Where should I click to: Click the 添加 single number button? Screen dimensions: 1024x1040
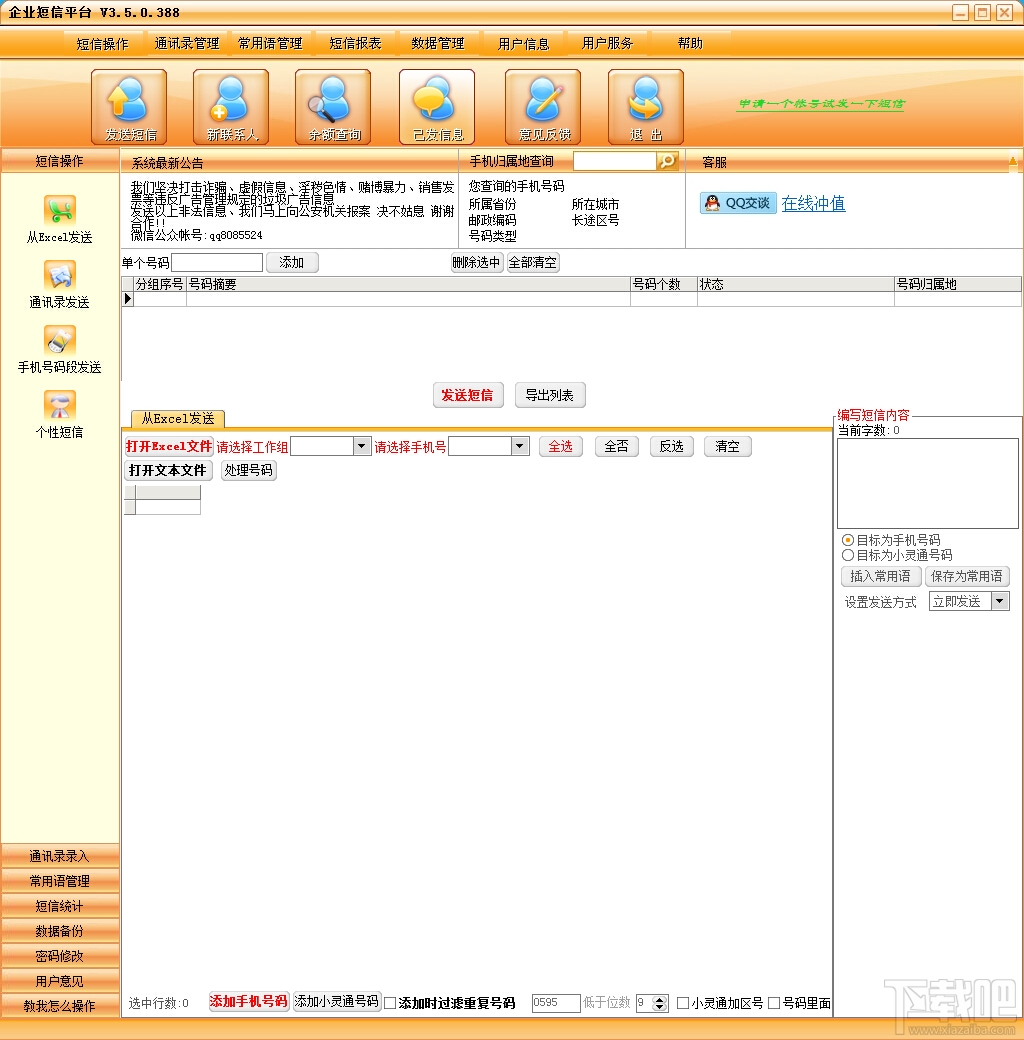point(292,263)
